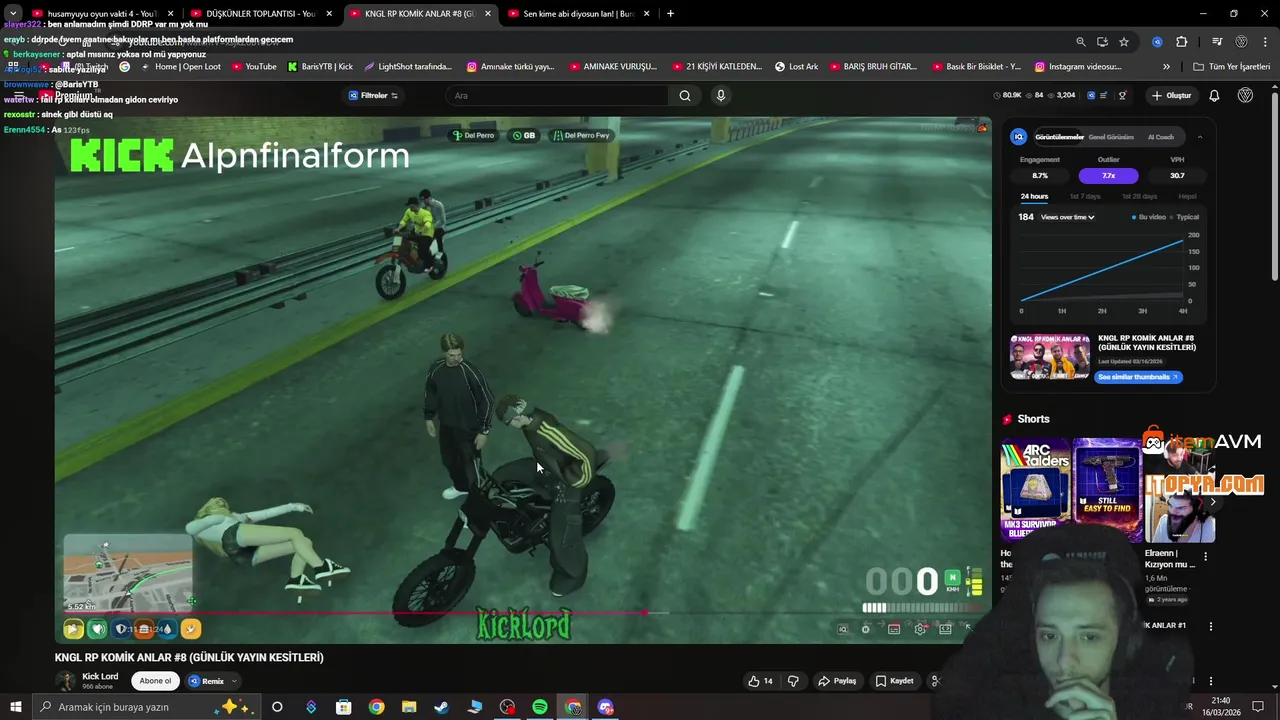
Task: Toggle the Bu video chart legend
Action: [x=1149, y=217]
